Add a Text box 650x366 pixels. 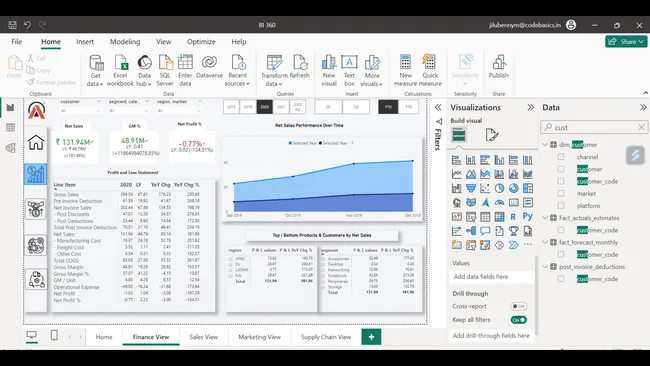pyautogui.click(x=349, y=71)
